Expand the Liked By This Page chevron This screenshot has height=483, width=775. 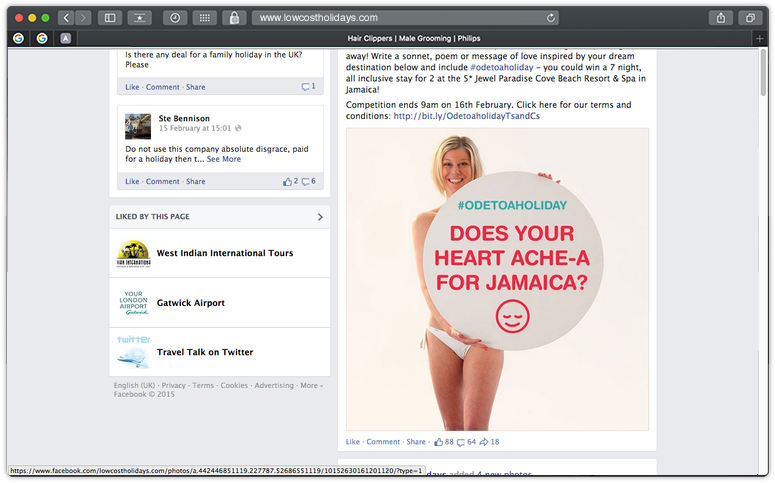[320, 217]
